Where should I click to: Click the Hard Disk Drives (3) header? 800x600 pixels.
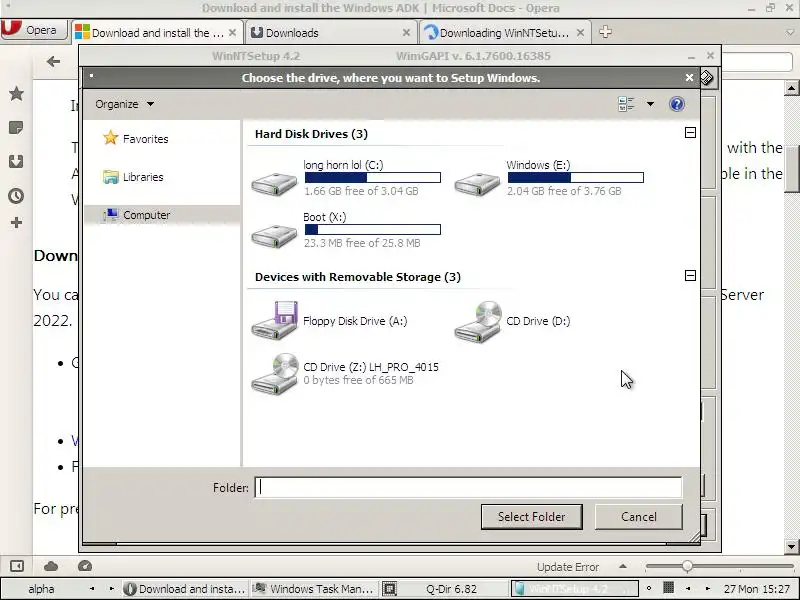pyautogui.click(x=311, y=134)
